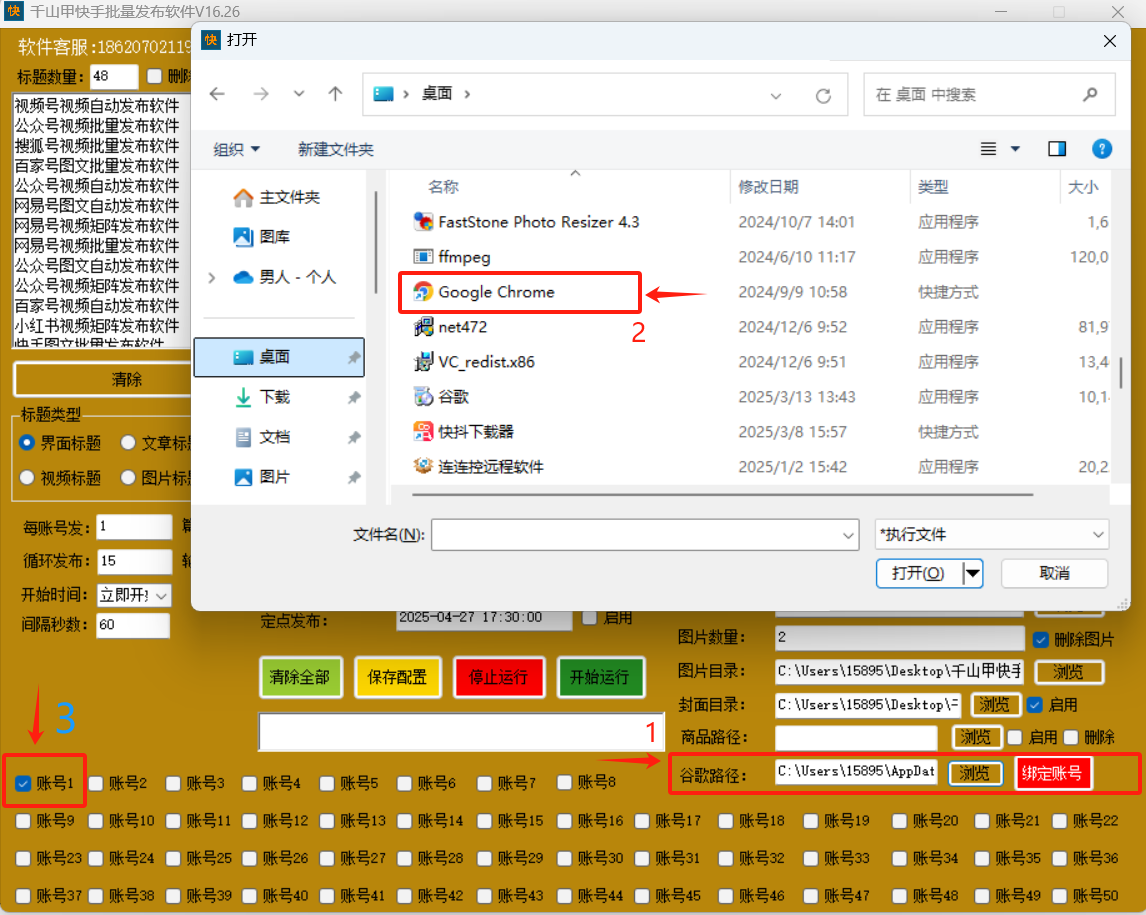Toggle the preview pane icon
This screenshot has width=1146, height=915.
tap(1057, 149)
